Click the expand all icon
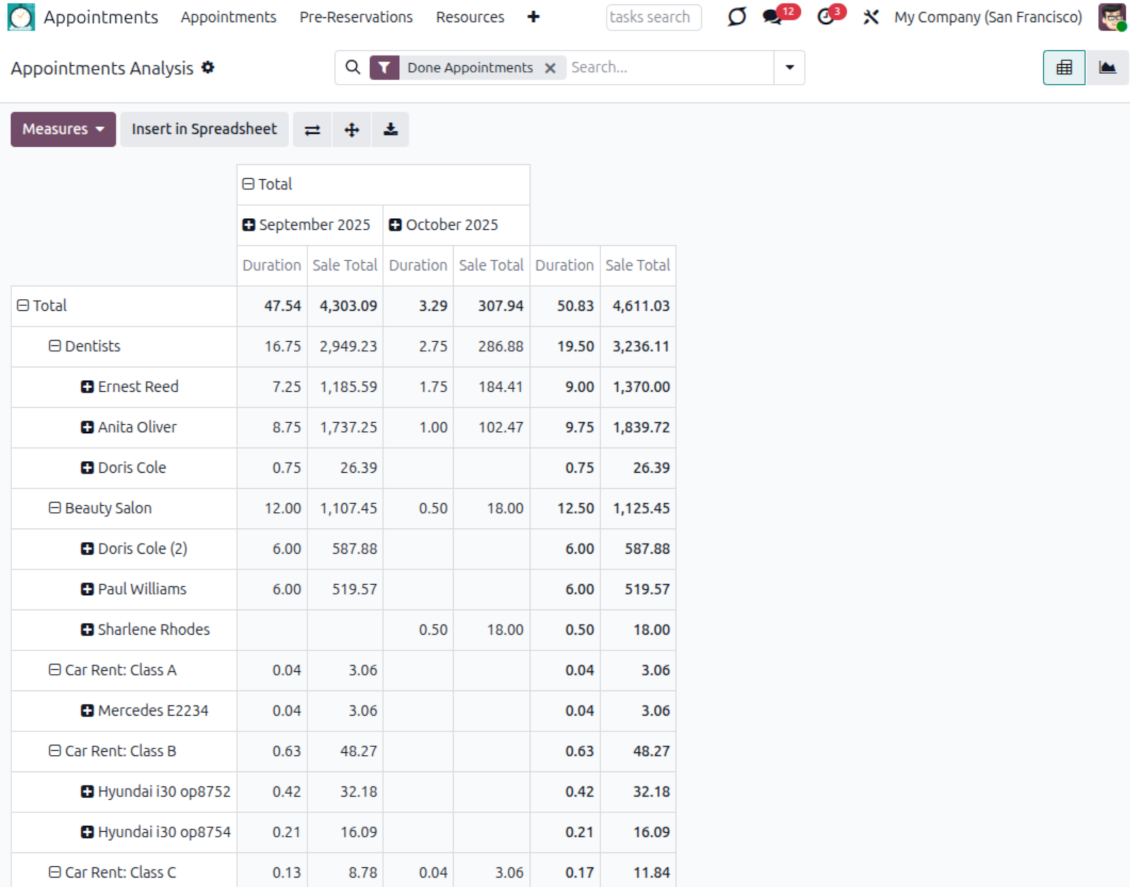 (x=351, y=130)
